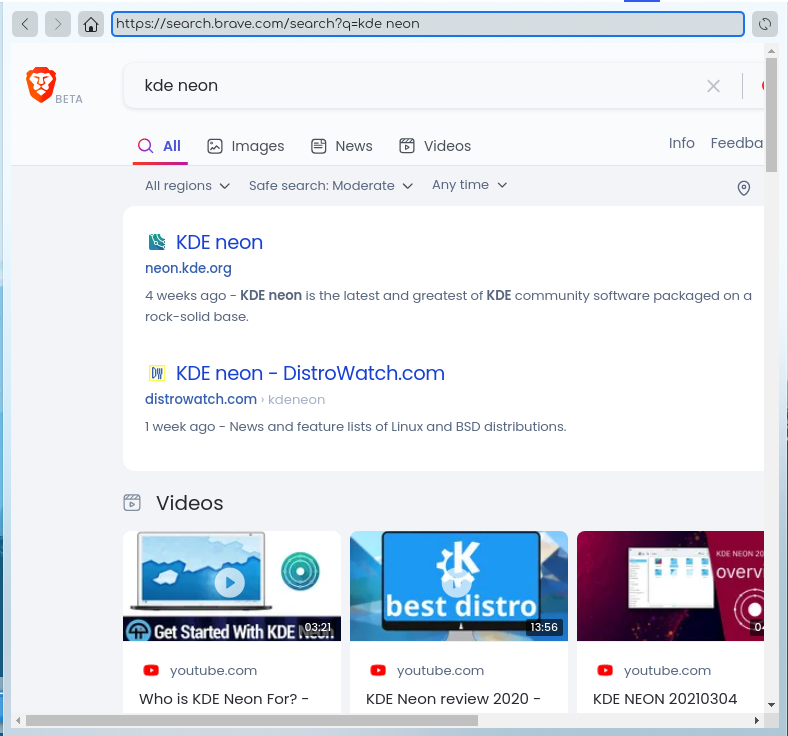Image resolution: width=788 pixels, height=736 pixels.
Task: Clear the search box with the X icon
Action: pos(713,86)
